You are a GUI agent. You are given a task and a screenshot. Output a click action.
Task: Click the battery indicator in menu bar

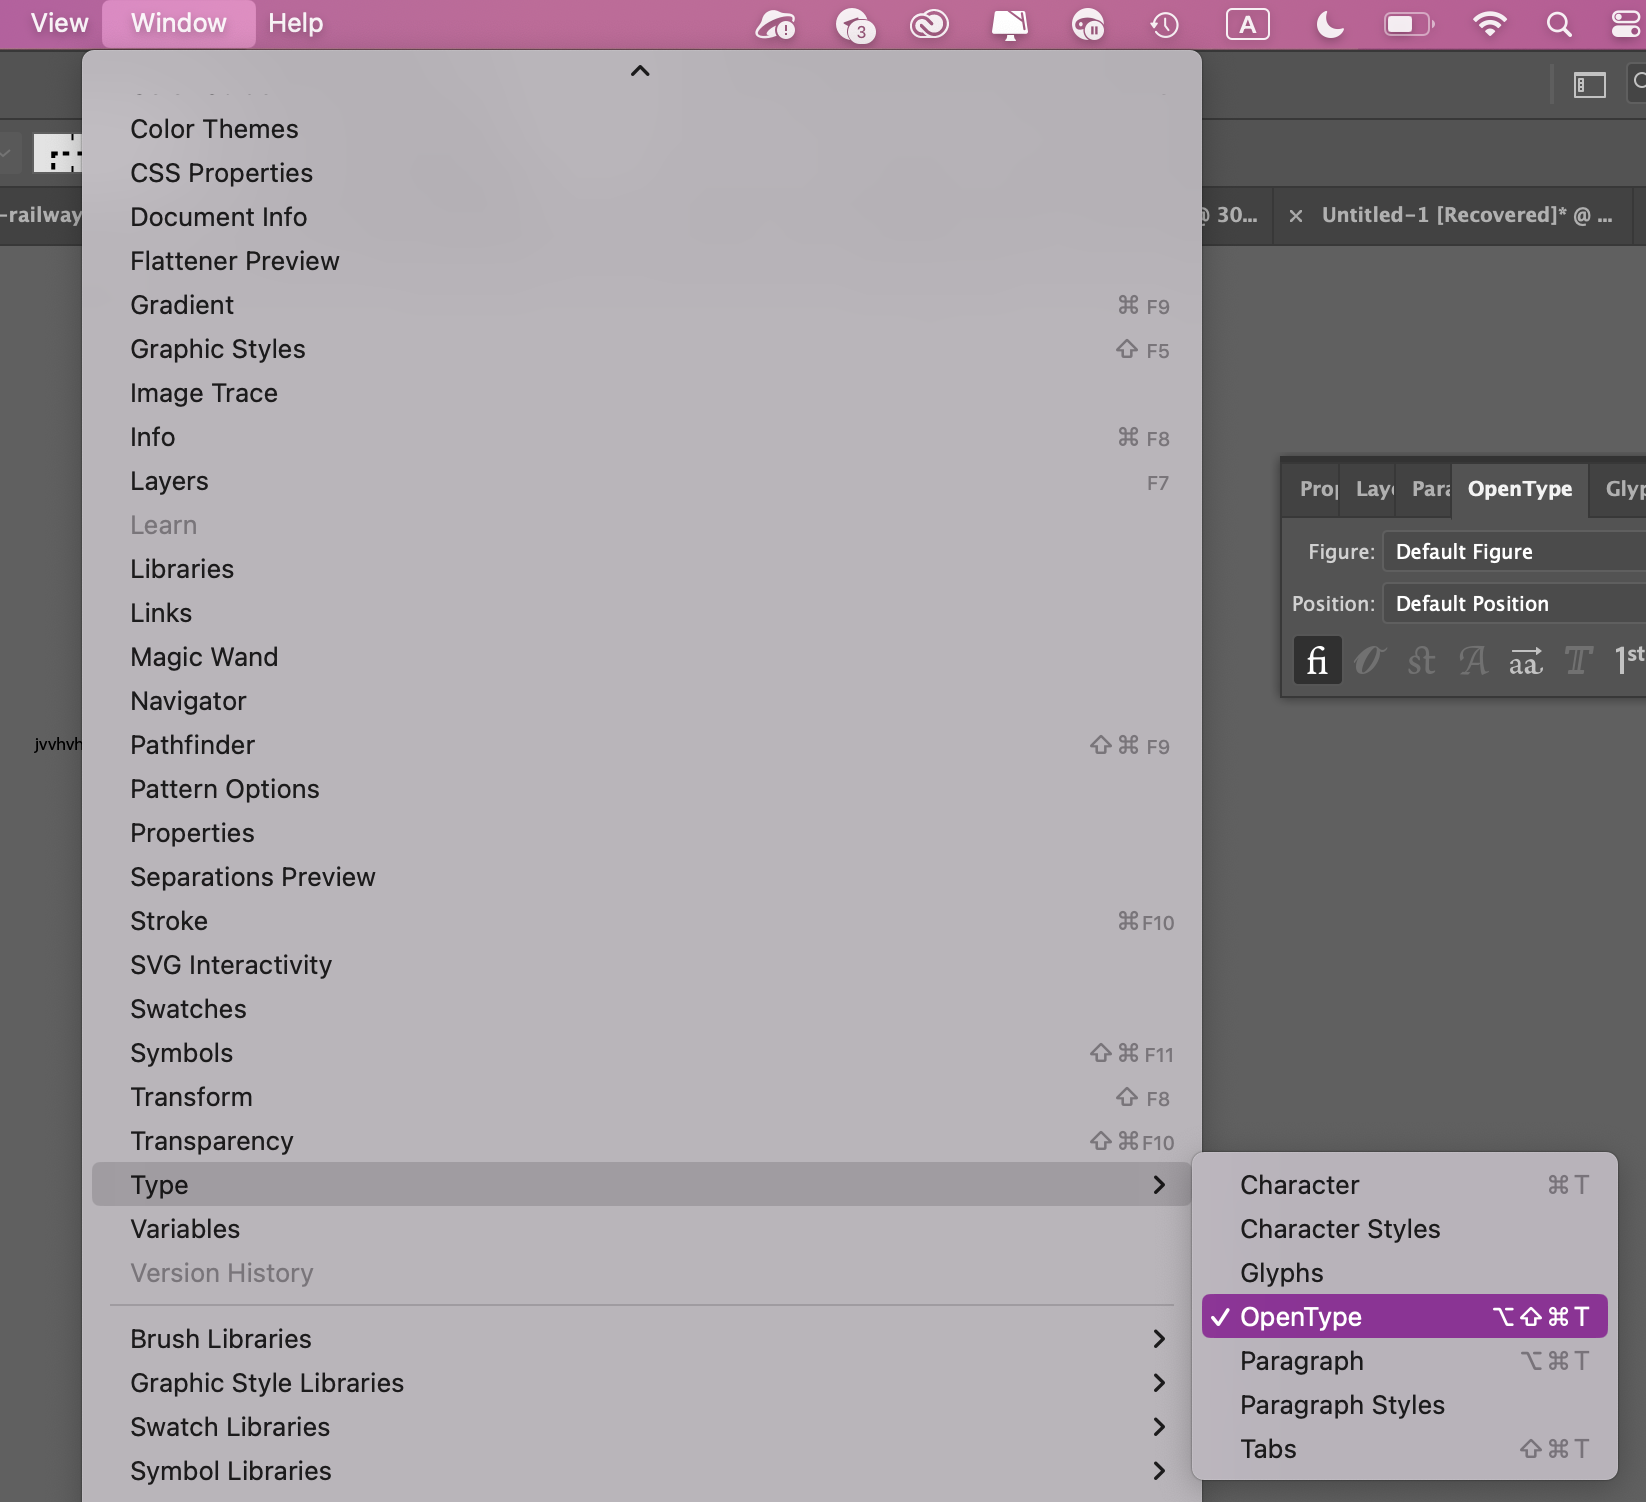[1409, 24]
